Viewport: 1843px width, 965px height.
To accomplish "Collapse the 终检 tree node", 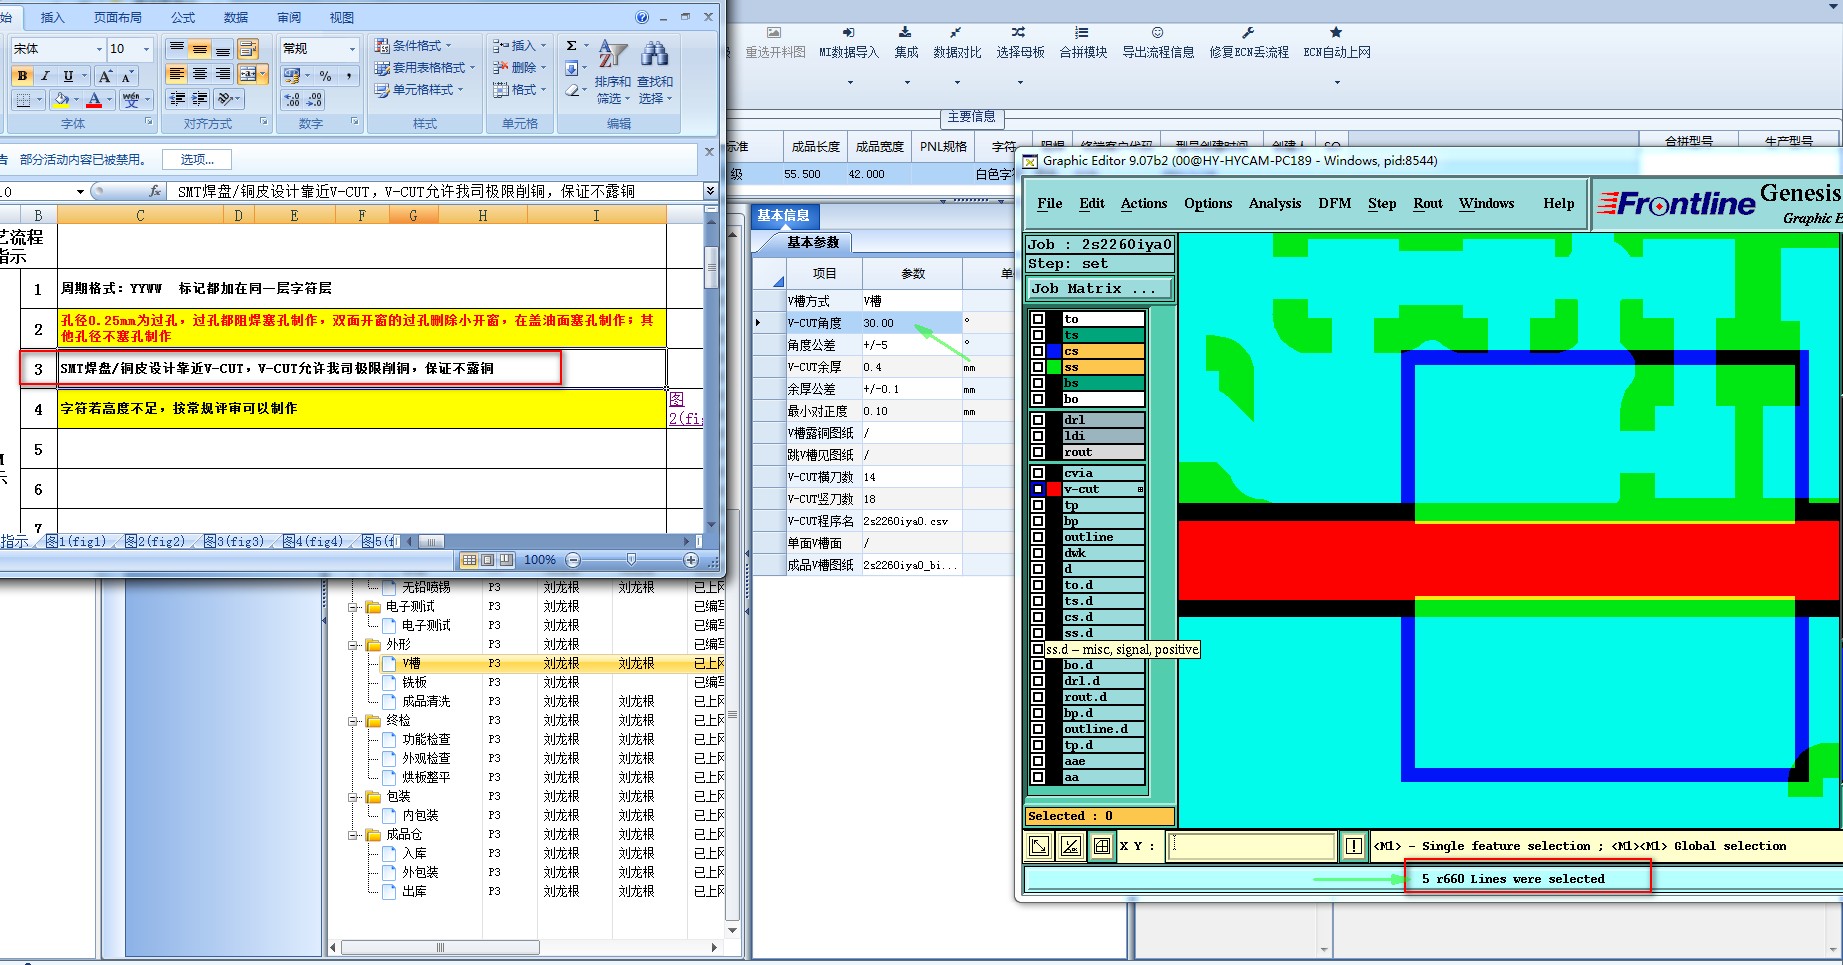I will coord(353,721).
